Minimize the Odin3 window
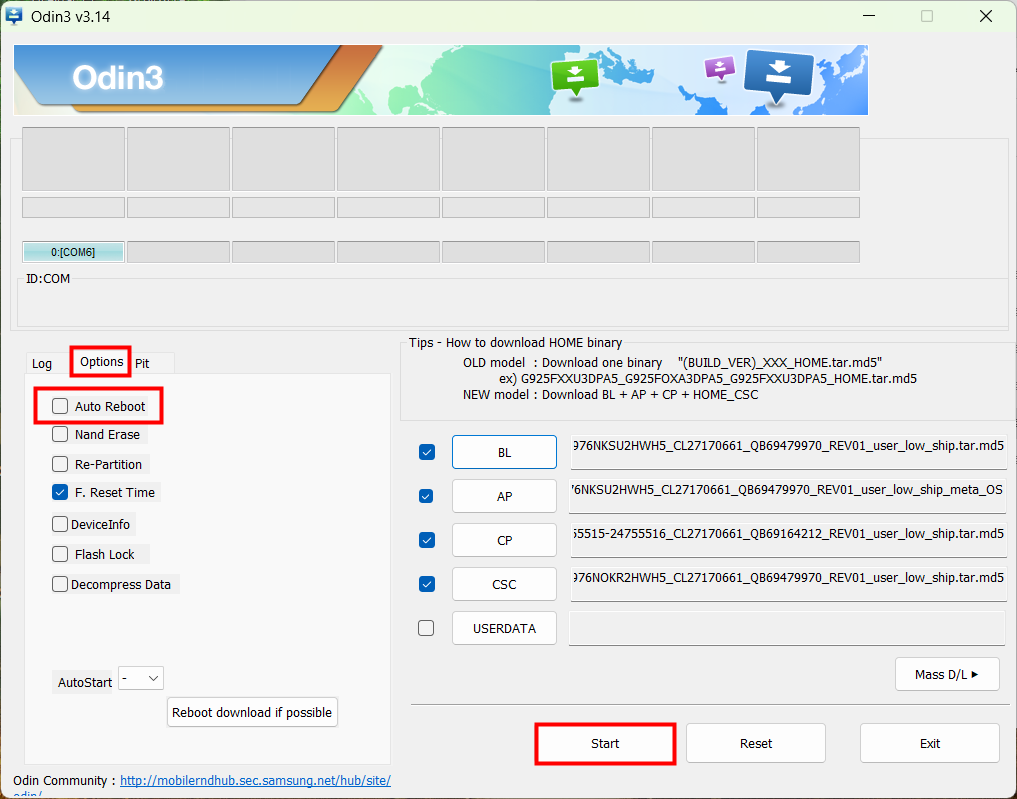1017x799 pixels. [x=868, y=16]
